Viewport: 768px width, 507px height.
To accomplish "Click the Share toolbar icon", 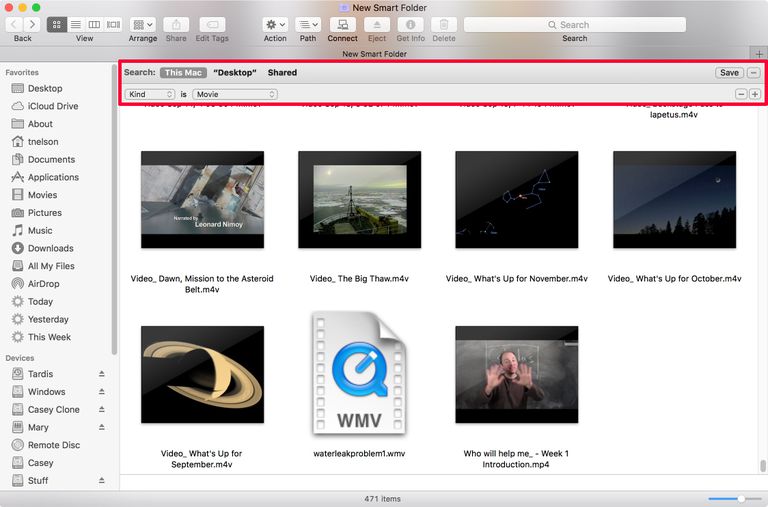I will pyautogui.click(x=176, y=24).
